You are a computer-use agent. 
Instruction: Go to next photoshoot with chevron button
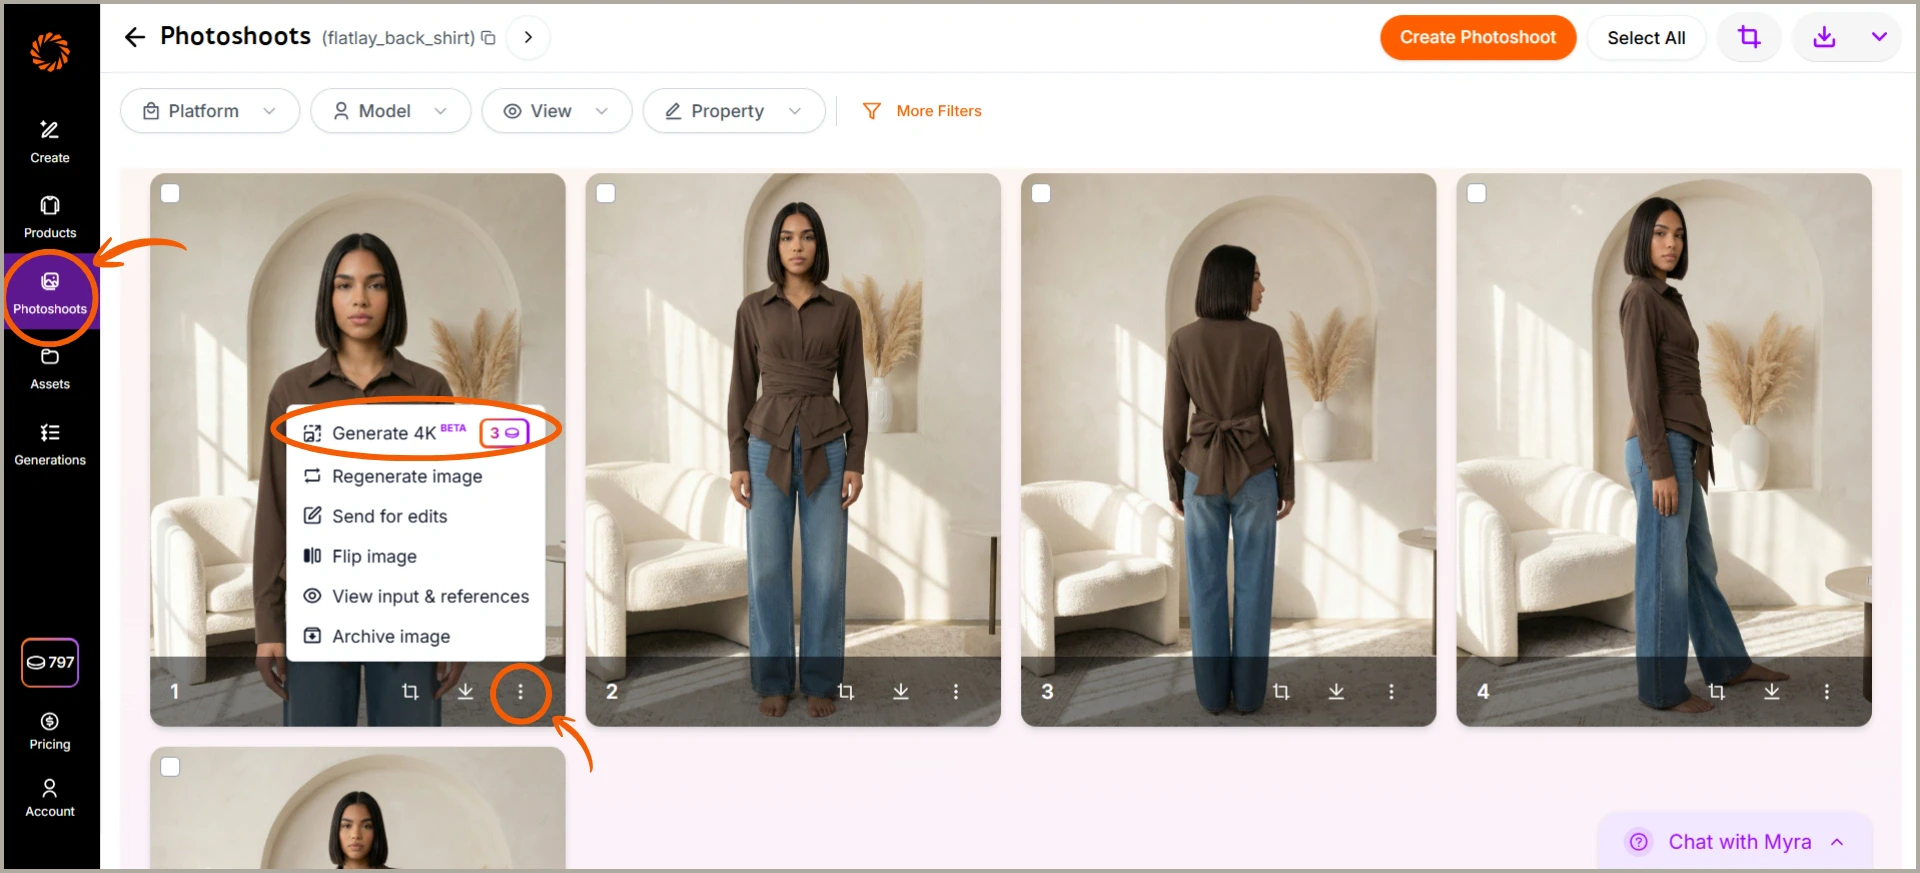click(x=528, y=38)
